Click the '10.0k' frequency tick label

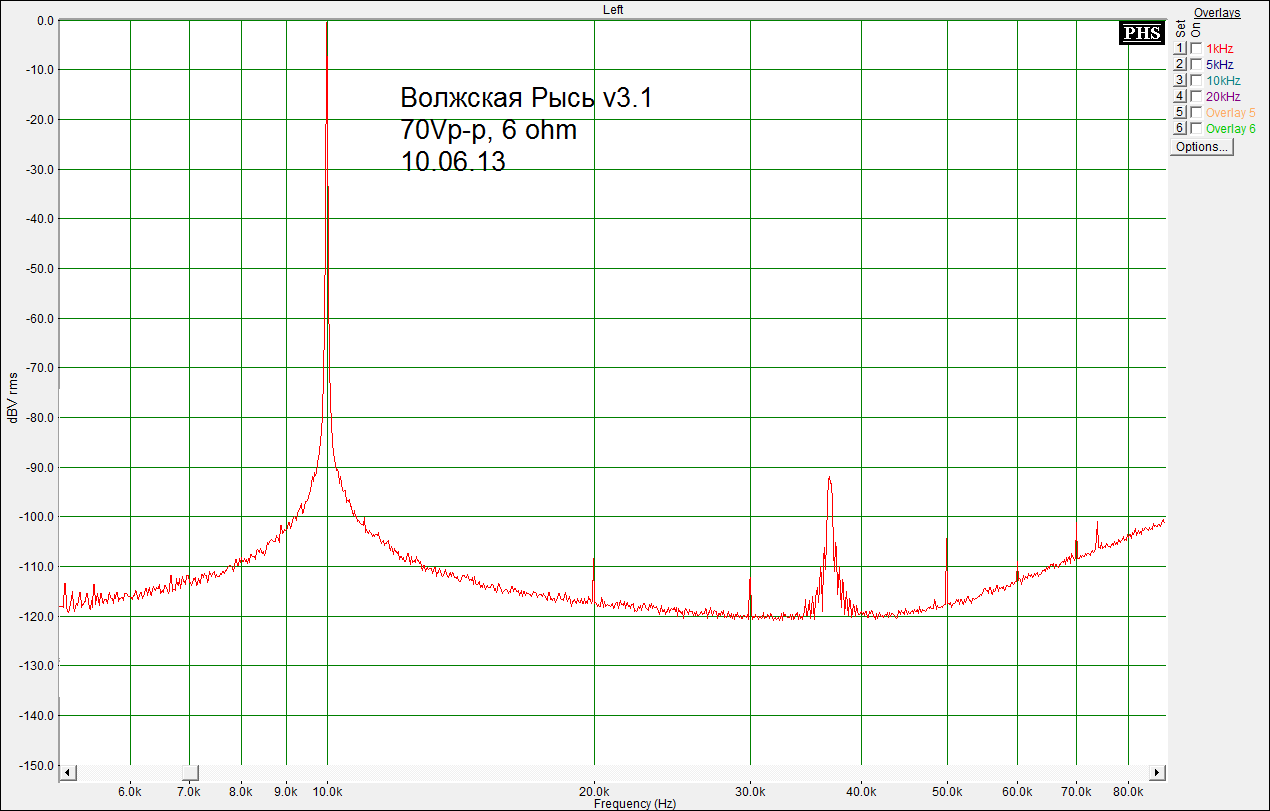coord(328,791)
